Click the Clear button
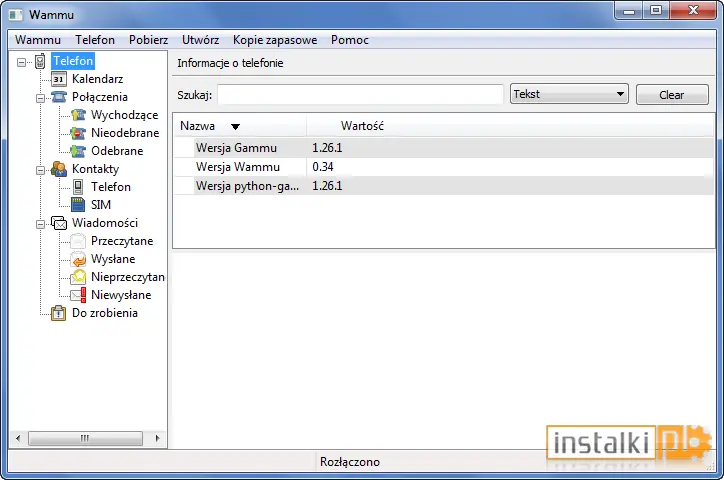This screenshot has width=724, height=480. 672,95
